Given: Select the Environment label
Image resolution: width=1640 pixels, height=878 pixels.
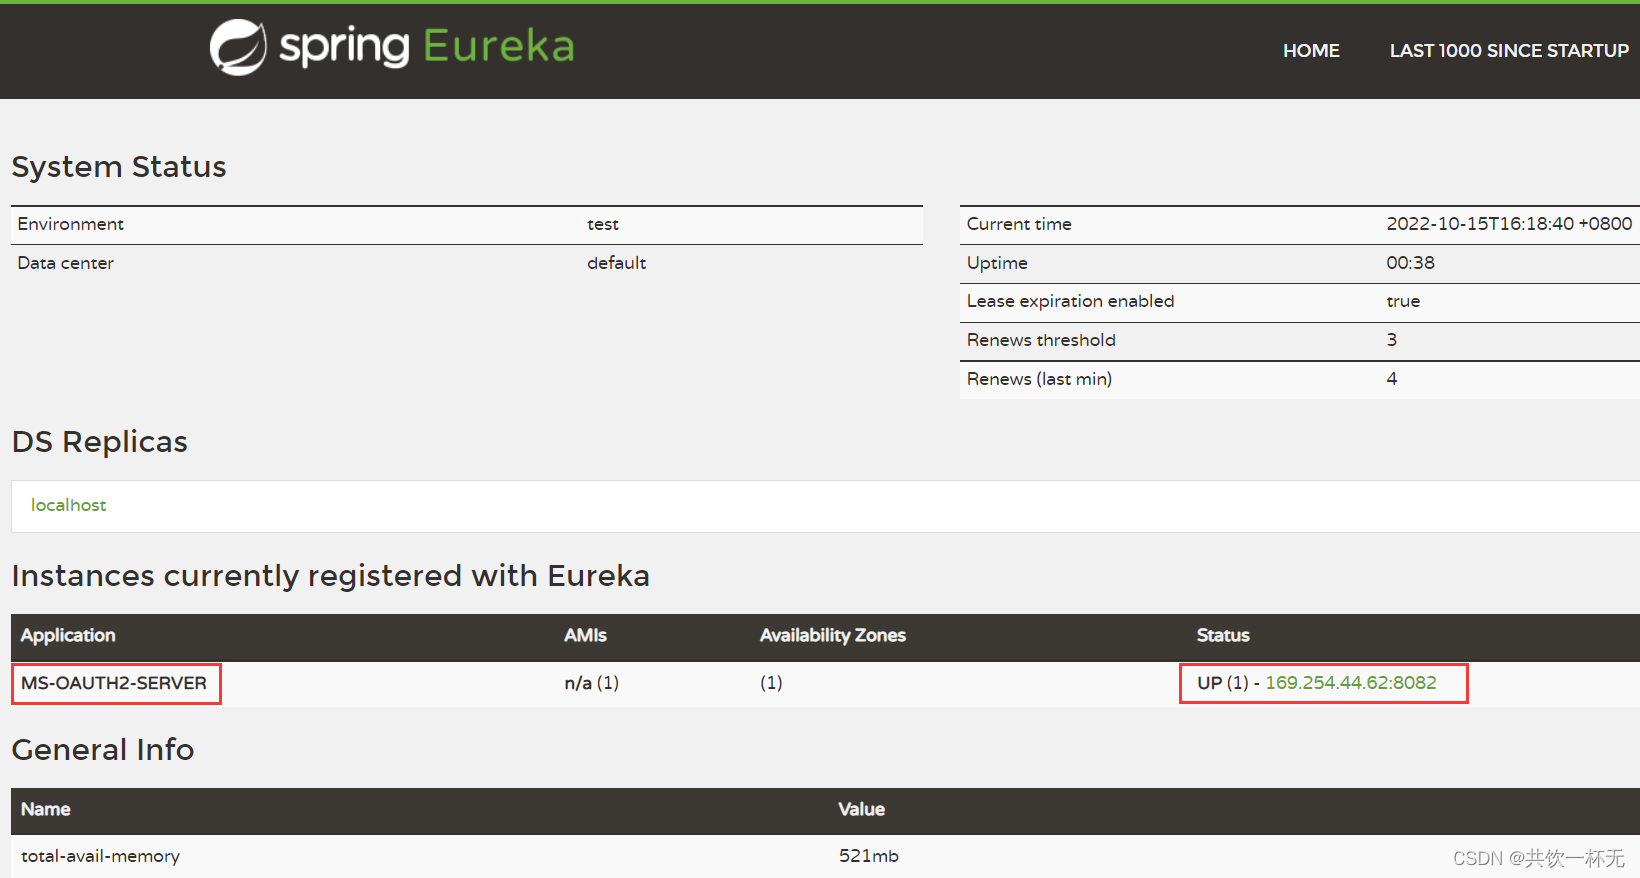Looking at the screenshot, I should click(71, 224).
